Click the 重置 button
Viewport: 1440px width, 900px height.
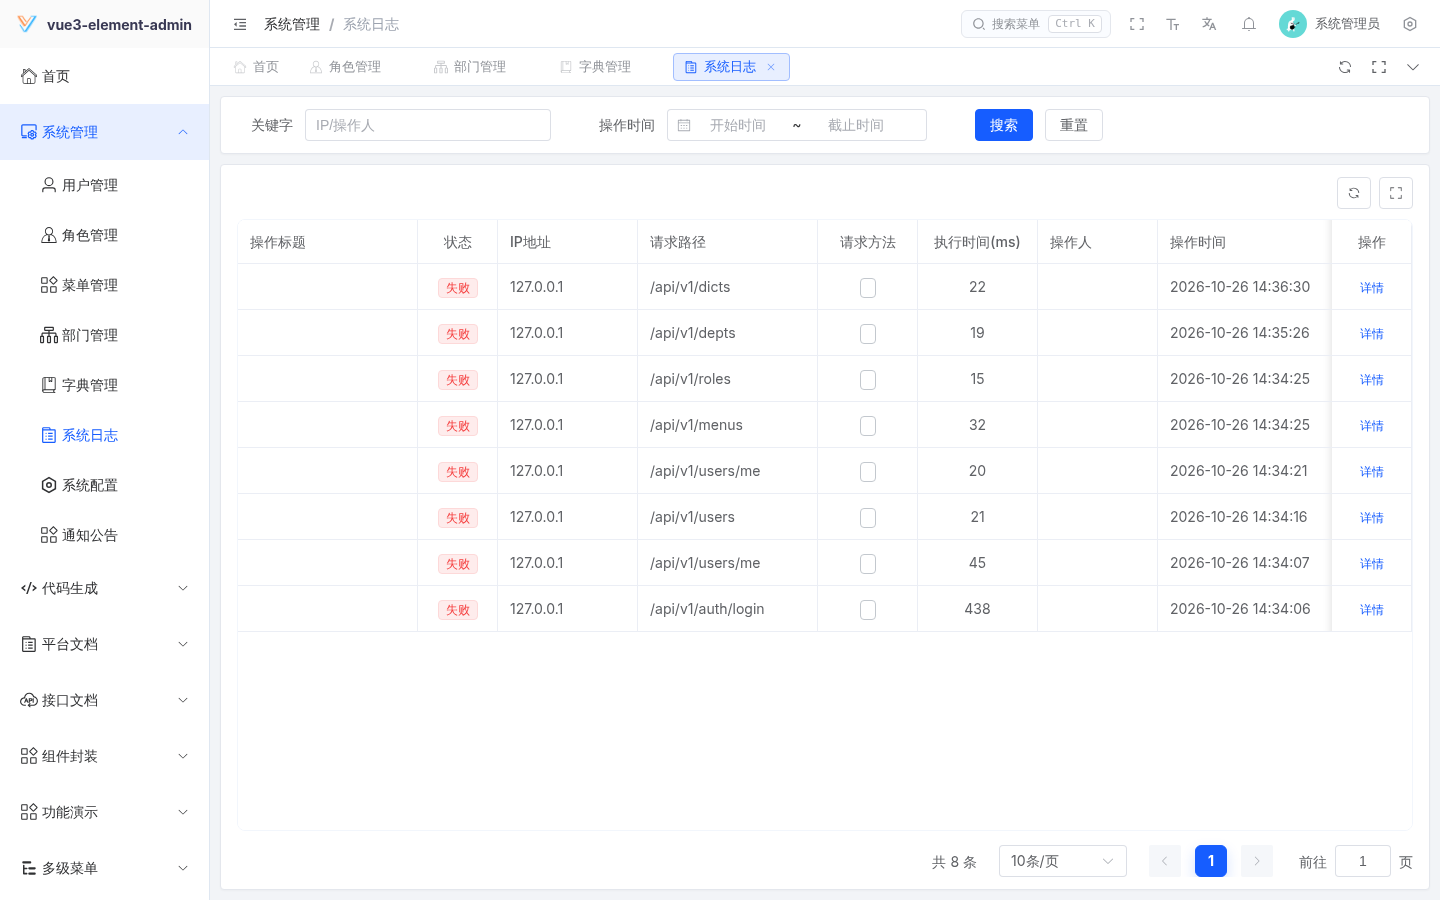[x=1074, y=125]
